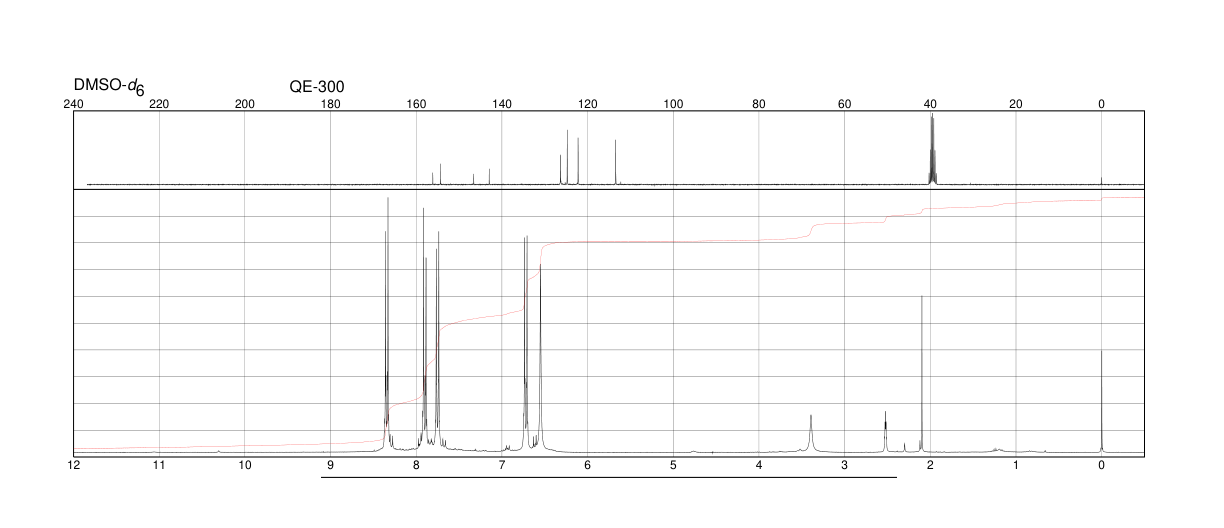Screen dimensions: 1224x528
Task: Select the 180 tick label on the carbon axis
Action: point(330,104)
